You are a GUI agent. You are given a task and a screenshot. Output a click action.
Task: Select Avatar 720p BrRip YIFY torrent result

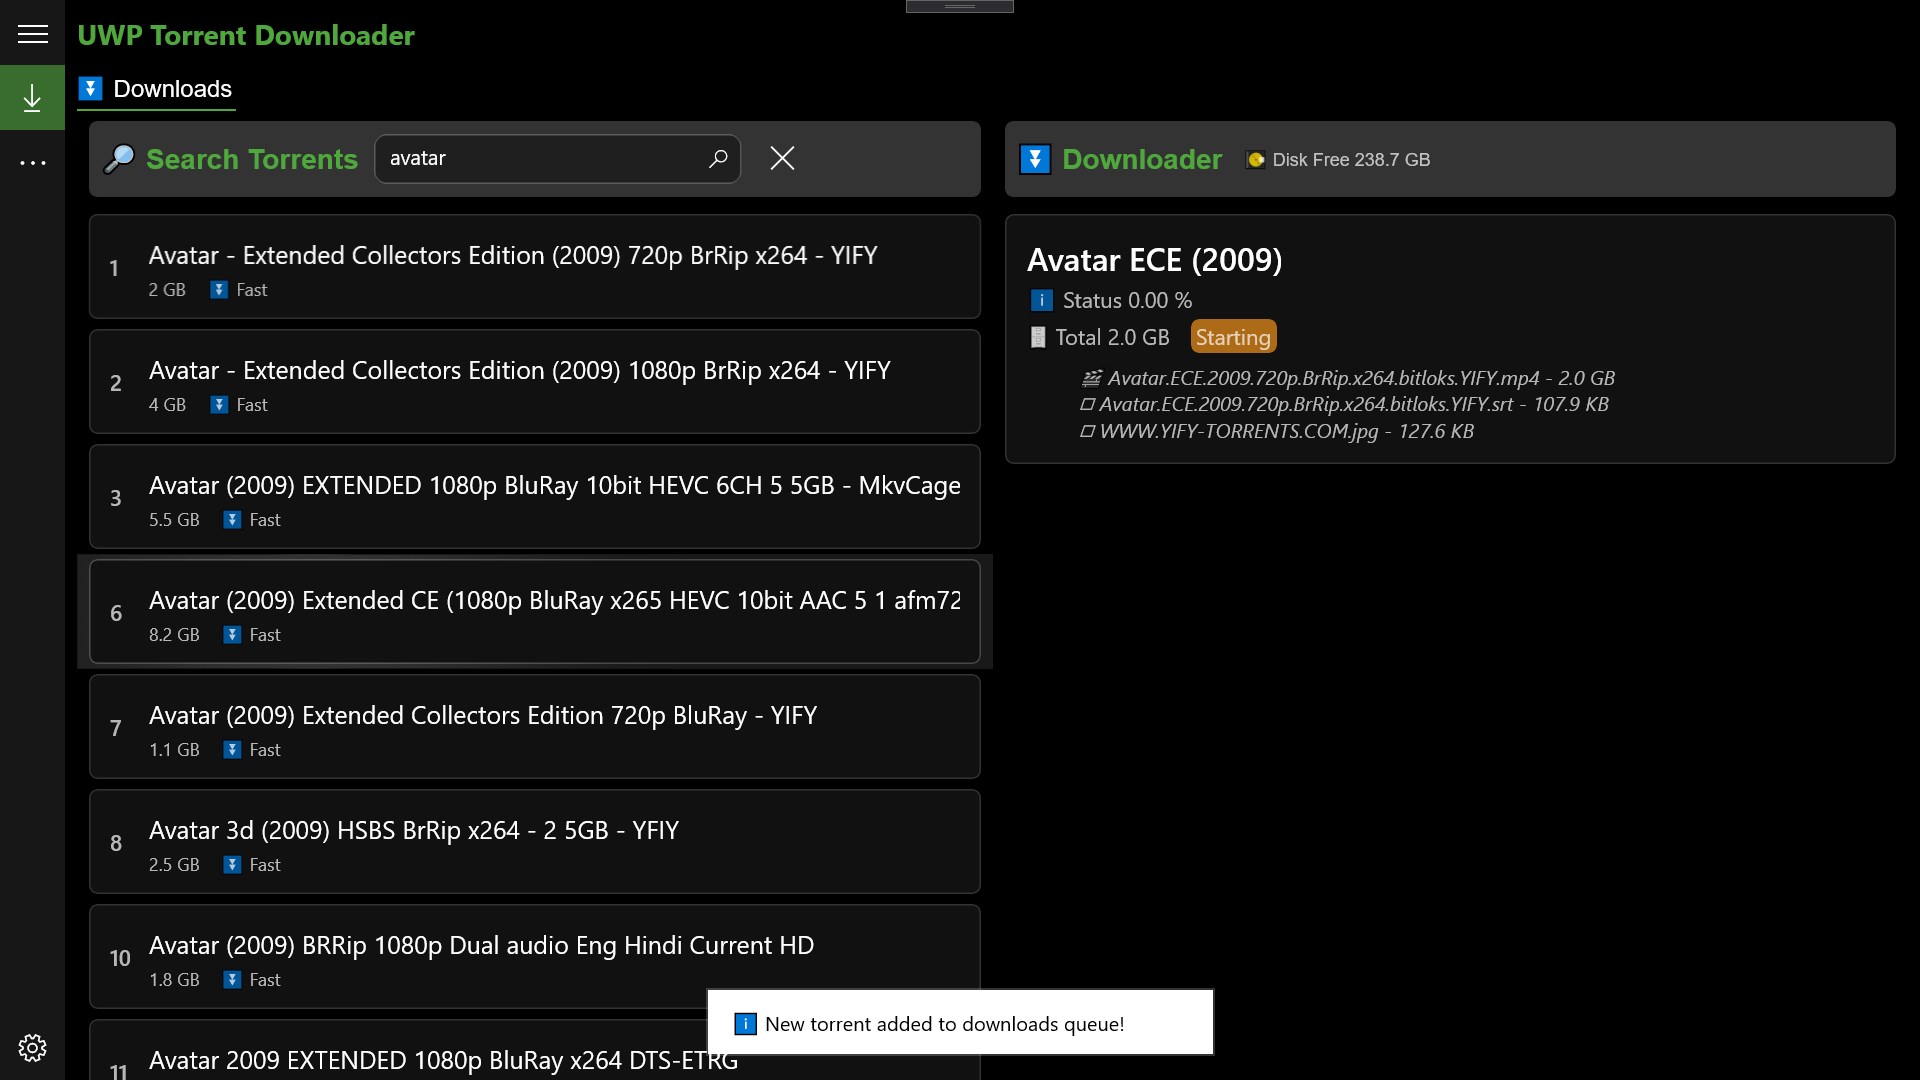click(535, 268)
